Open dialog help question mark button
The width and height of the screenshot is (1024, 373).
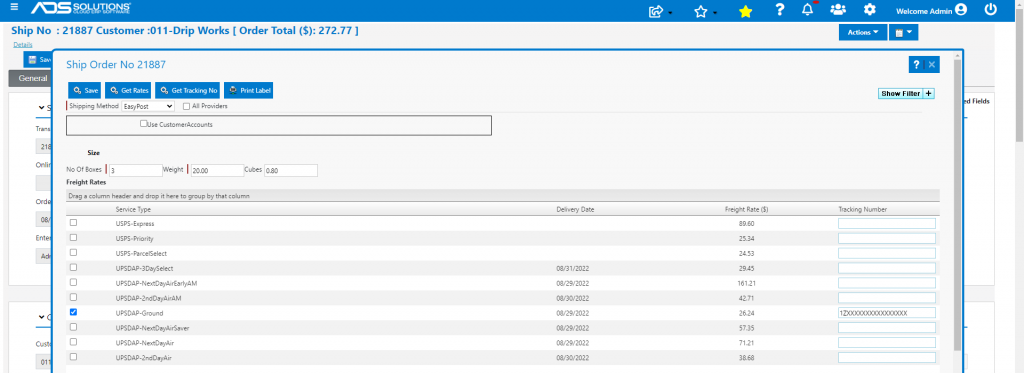pyautogui.click(x=916, y=65)
